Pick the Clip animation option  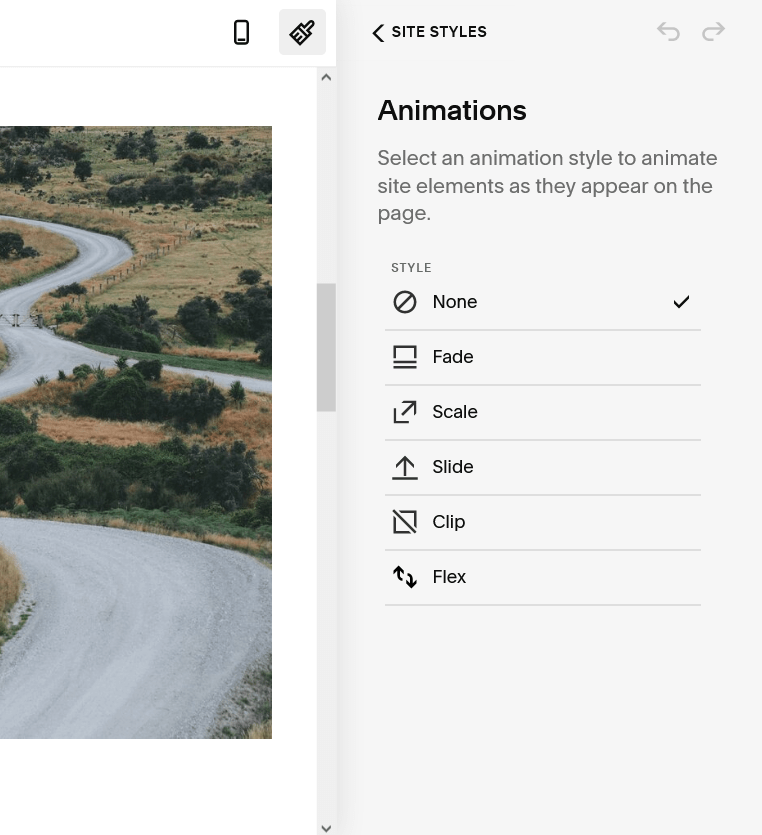click(543, 522)
